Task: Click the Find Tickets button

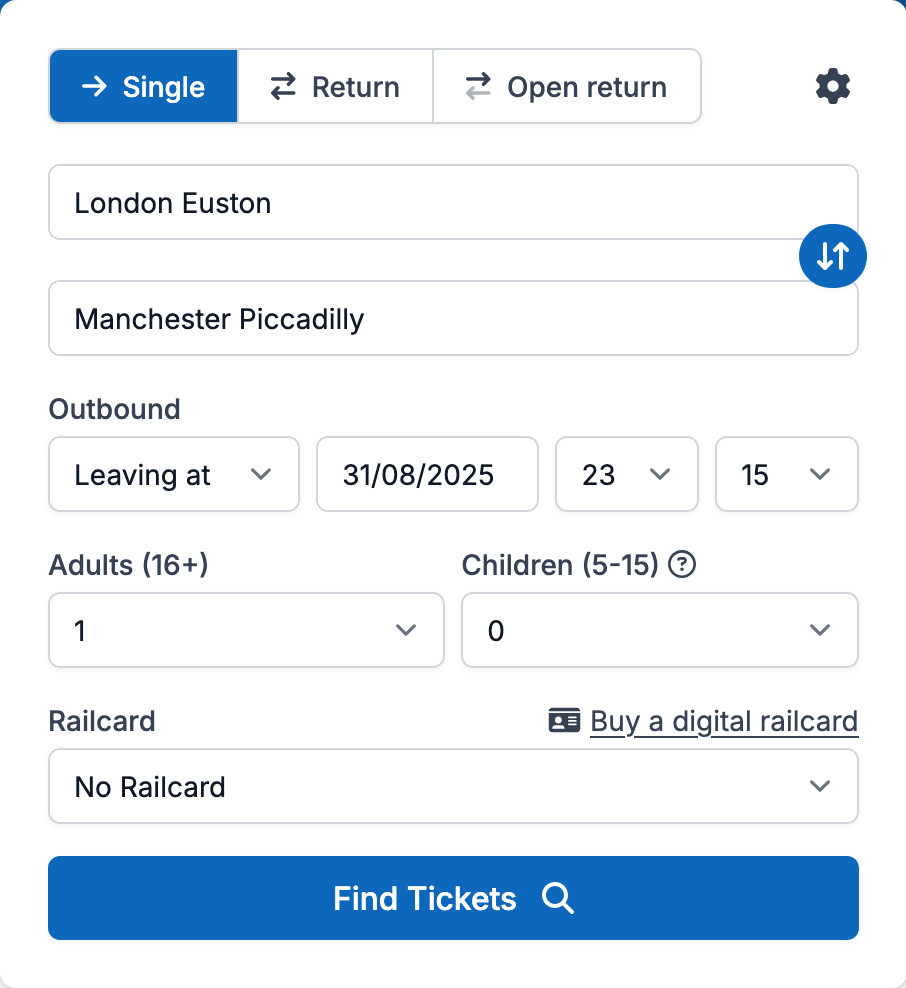Action: click(x=453, y=898)
